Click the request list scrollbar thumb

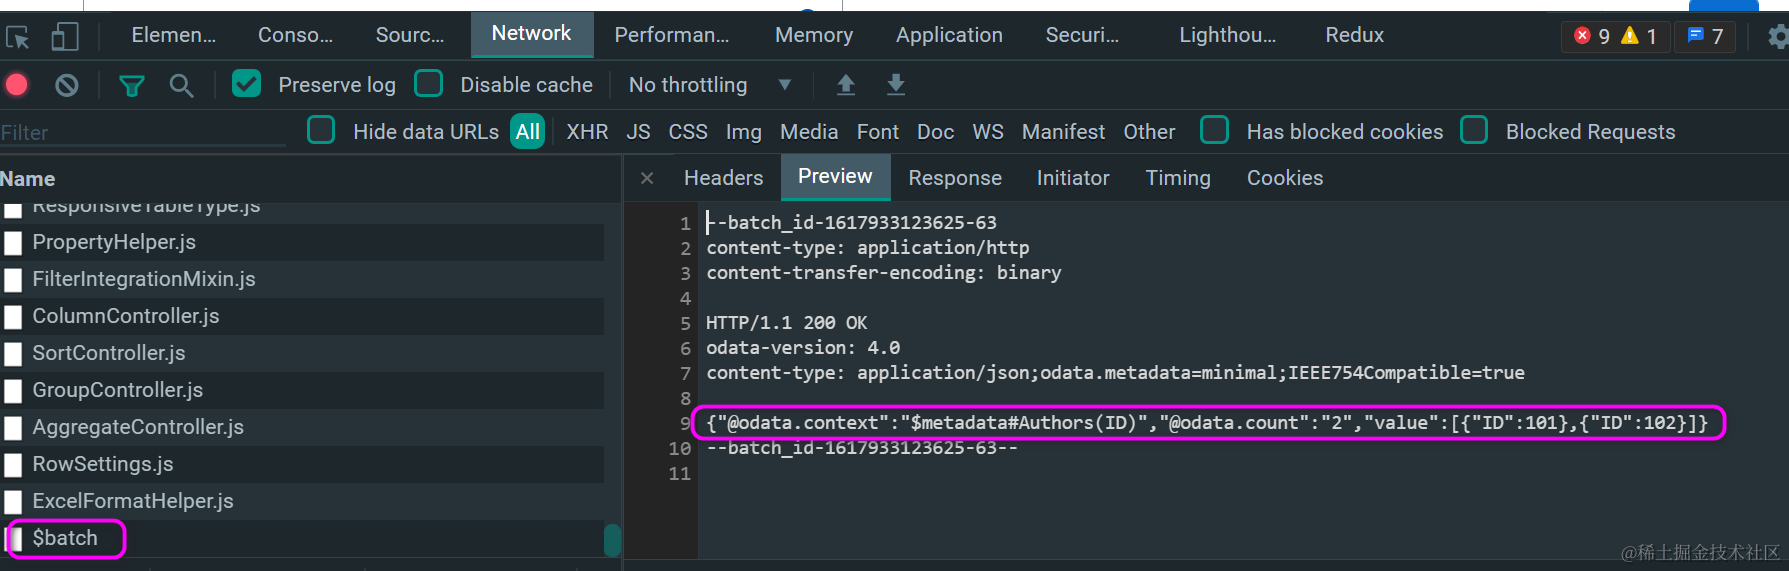tap(612, 540)
